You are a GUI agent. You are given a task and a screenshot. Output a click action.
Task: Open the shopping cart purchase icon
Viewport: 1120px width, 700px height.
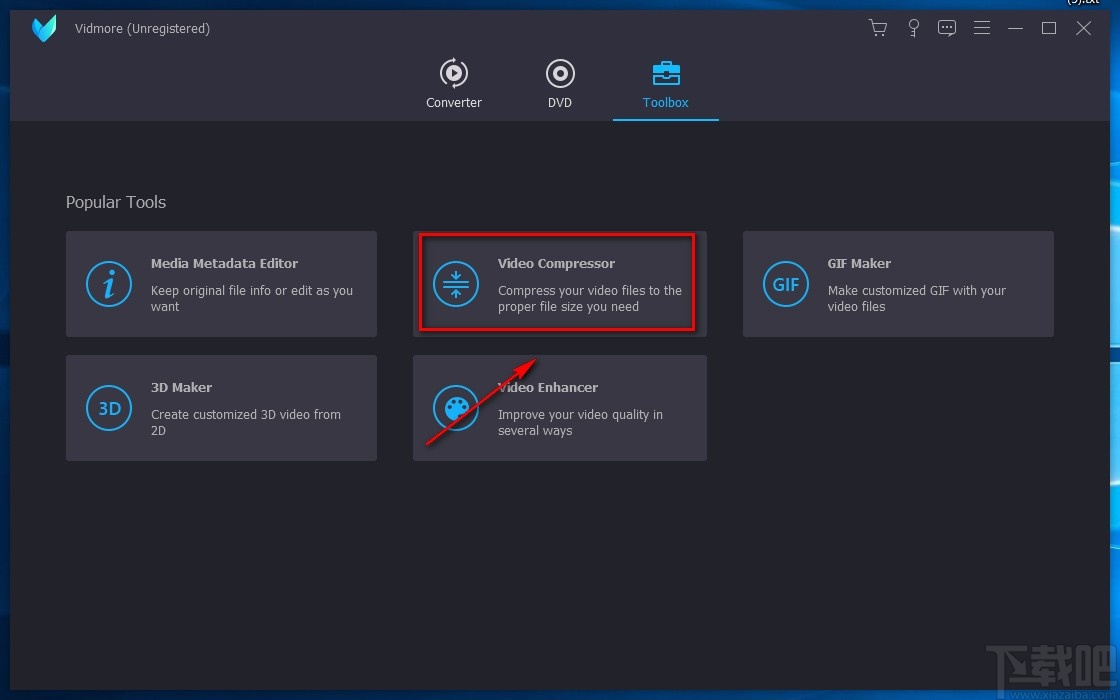878,29
